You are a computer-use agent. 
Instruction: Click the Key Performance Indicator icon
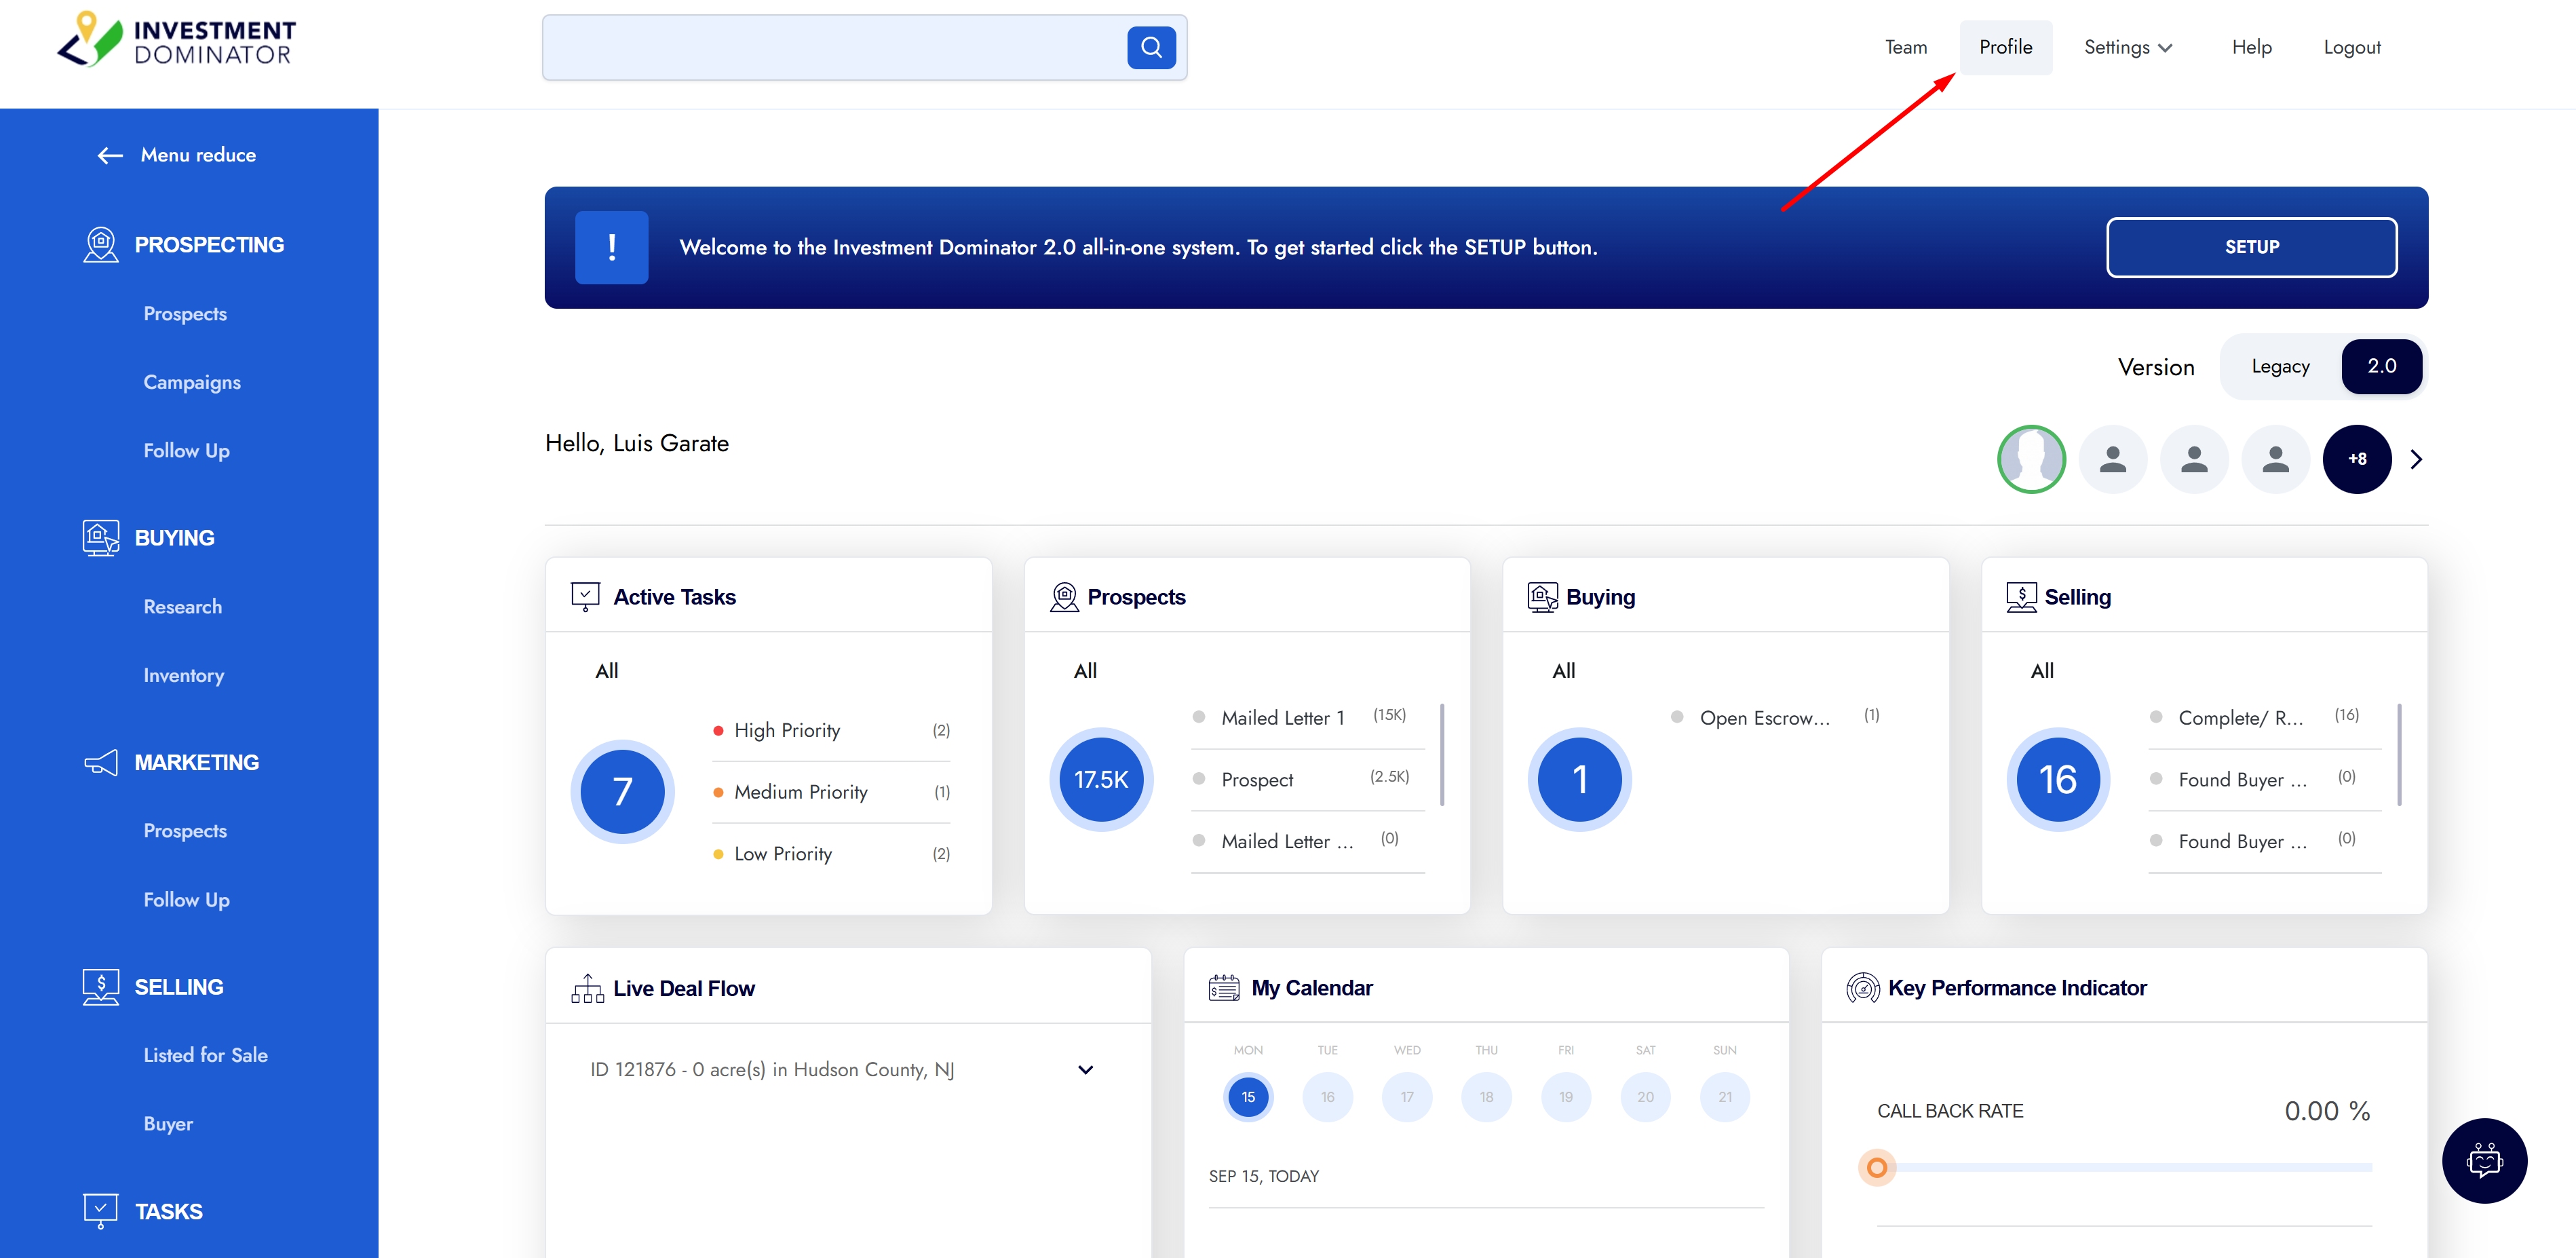(1862, 988)
